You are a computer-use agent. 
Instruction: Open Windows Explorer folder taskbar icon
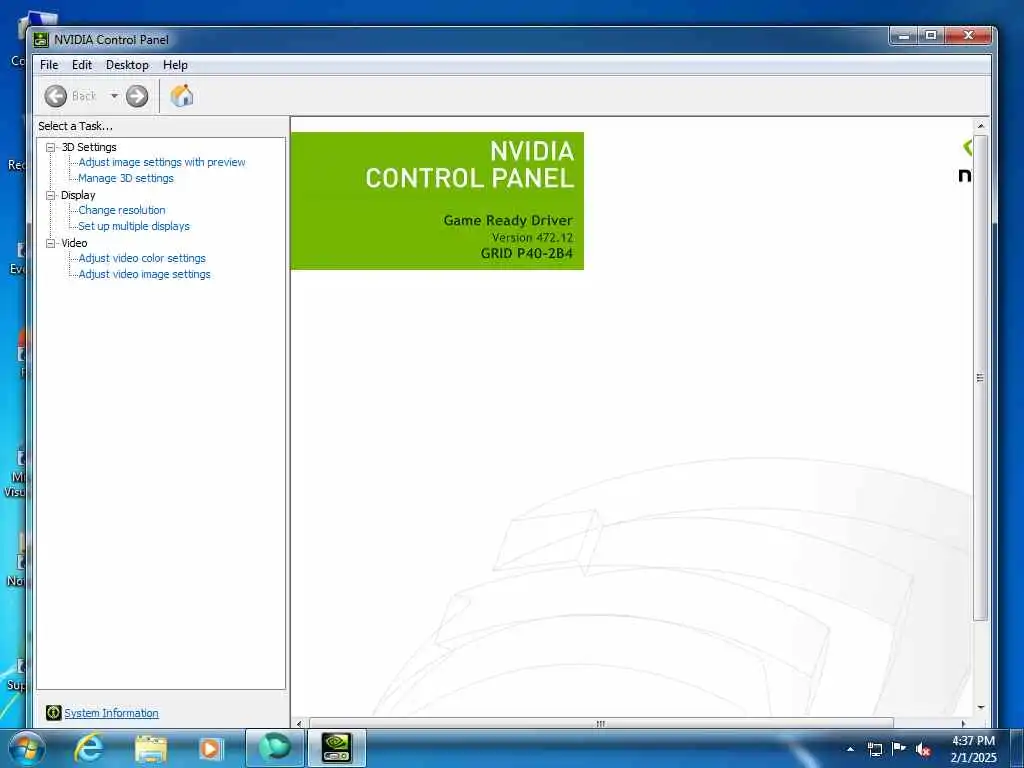(151, 748)
